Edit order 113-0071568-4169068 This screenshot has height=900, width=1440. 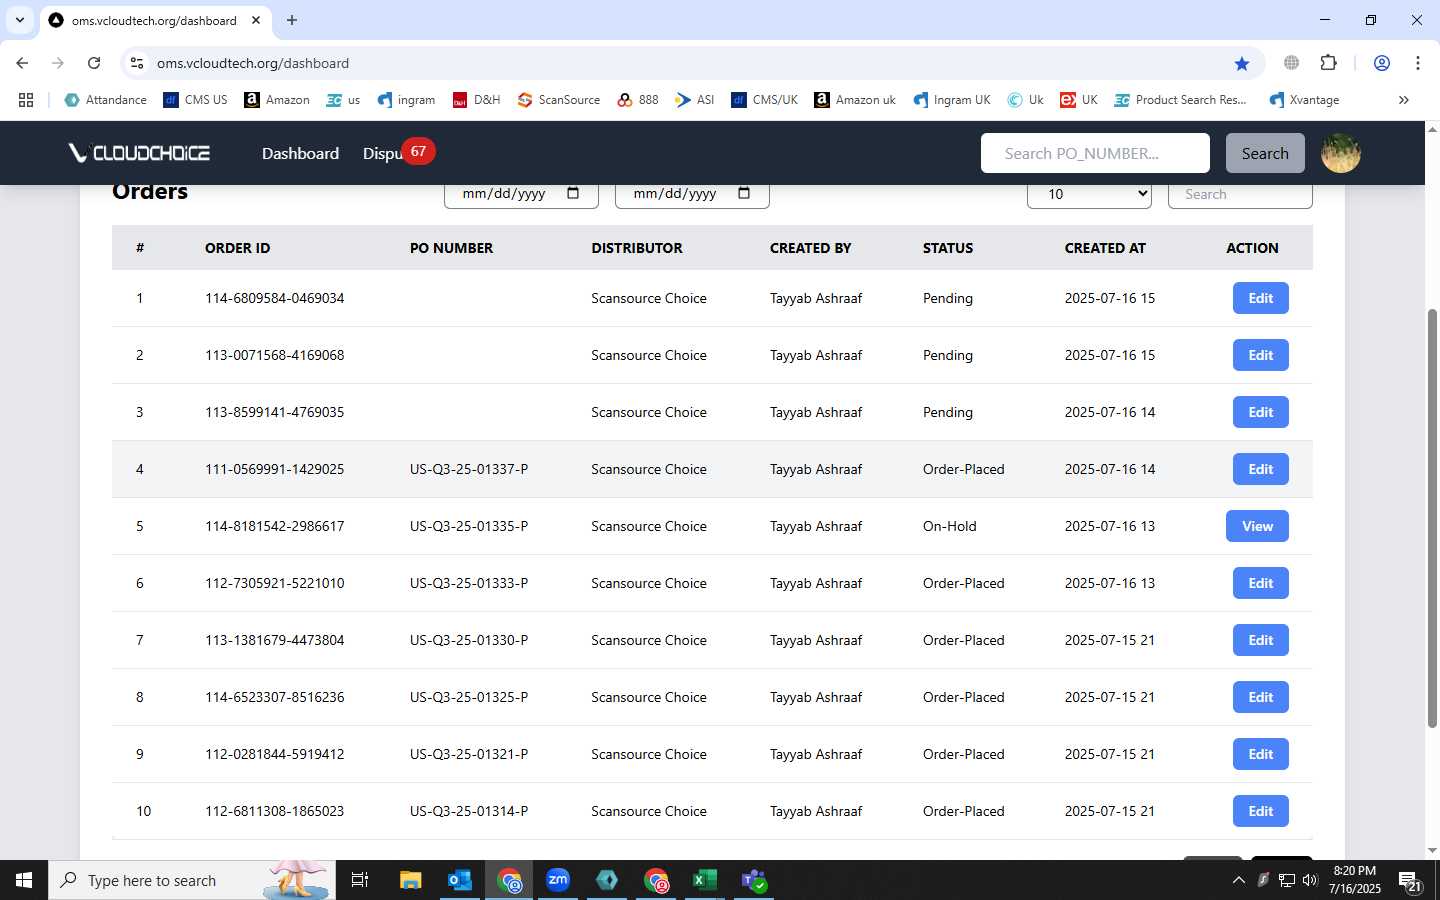pyautogui.click(x=1260, y=355)
